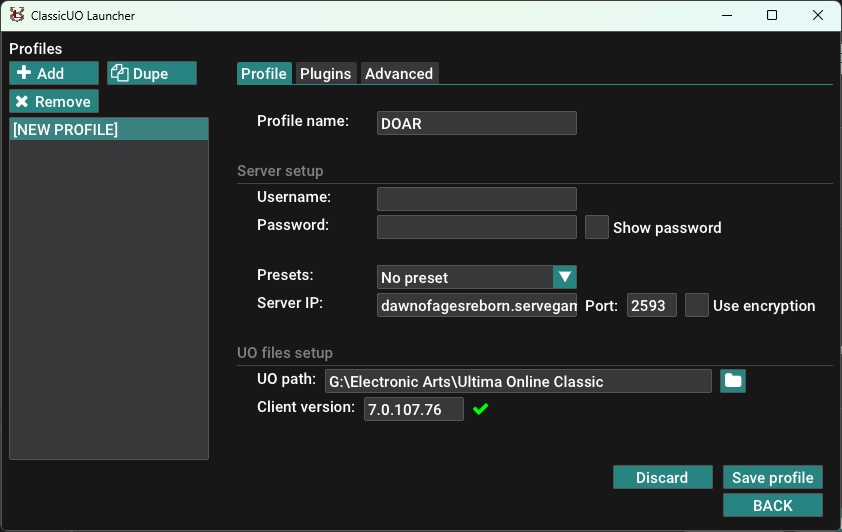Duplicate the selected profile with Dupe
Viewport: 842px width, 532px height.
tap(152, 73)
